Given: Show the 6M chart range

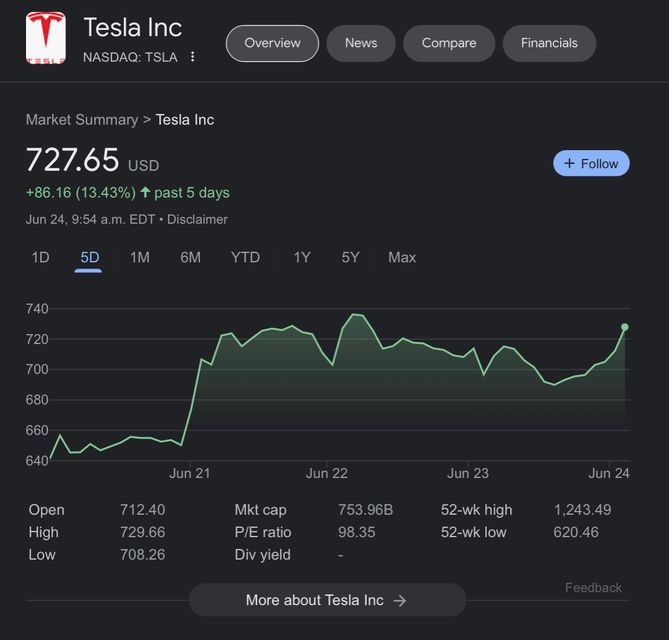Looking at the screenshot, I should 190,258.
